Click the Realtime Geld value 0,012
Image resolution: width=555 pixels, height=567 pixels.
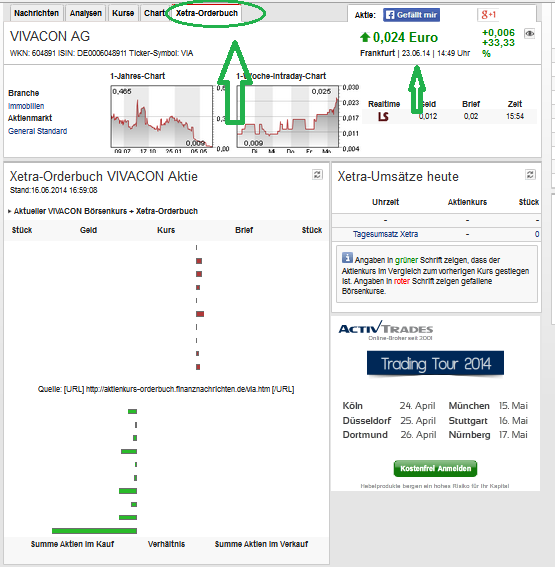click(428, 116)
